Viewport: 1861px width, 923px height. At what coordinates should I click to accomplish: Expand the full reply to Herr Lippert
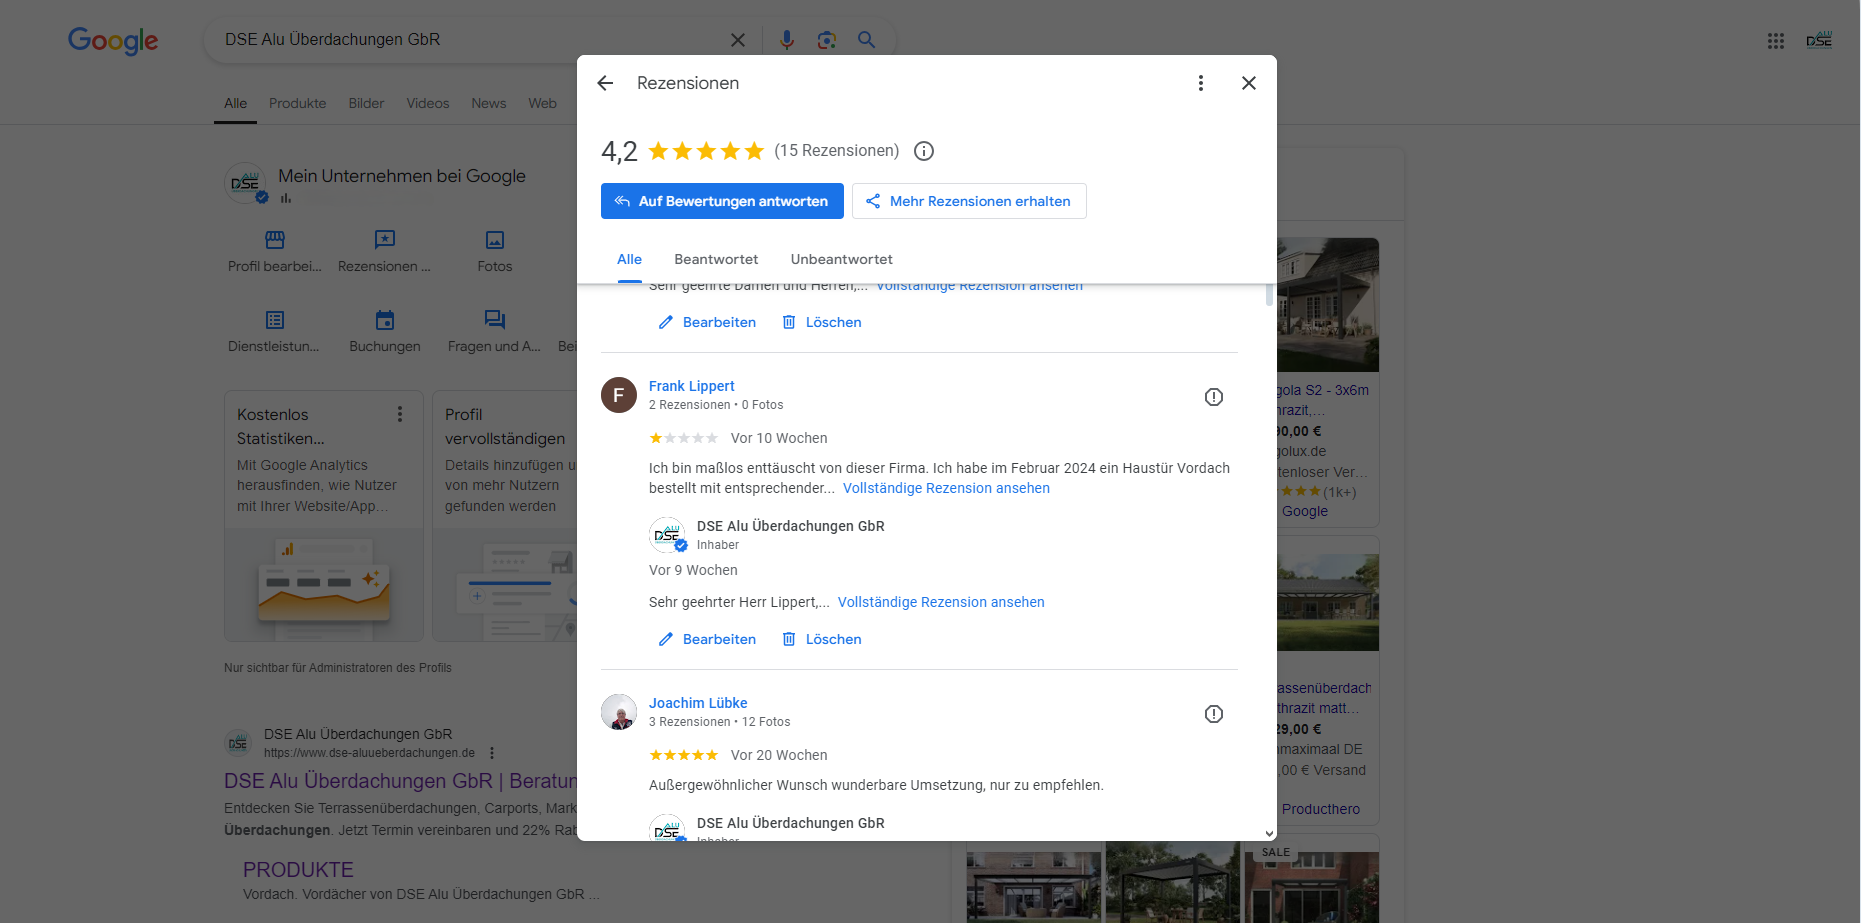[x=941, y=602]
